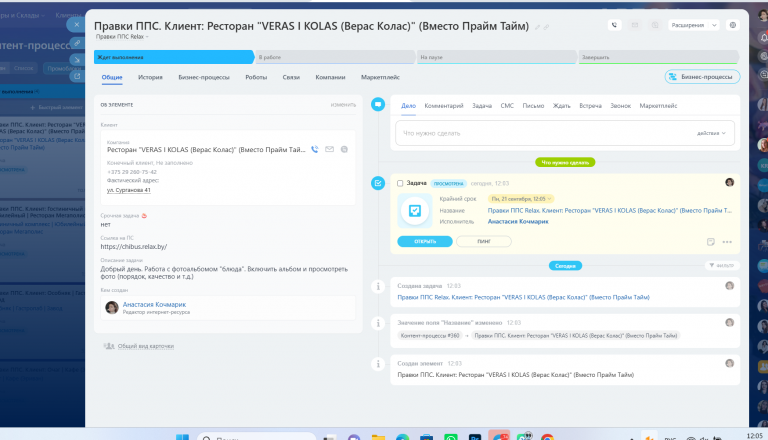The width and height of the screenshot is (768, 440).
Task: Select the 'Задача' timeline tab
Action: (x=482, y=106)
